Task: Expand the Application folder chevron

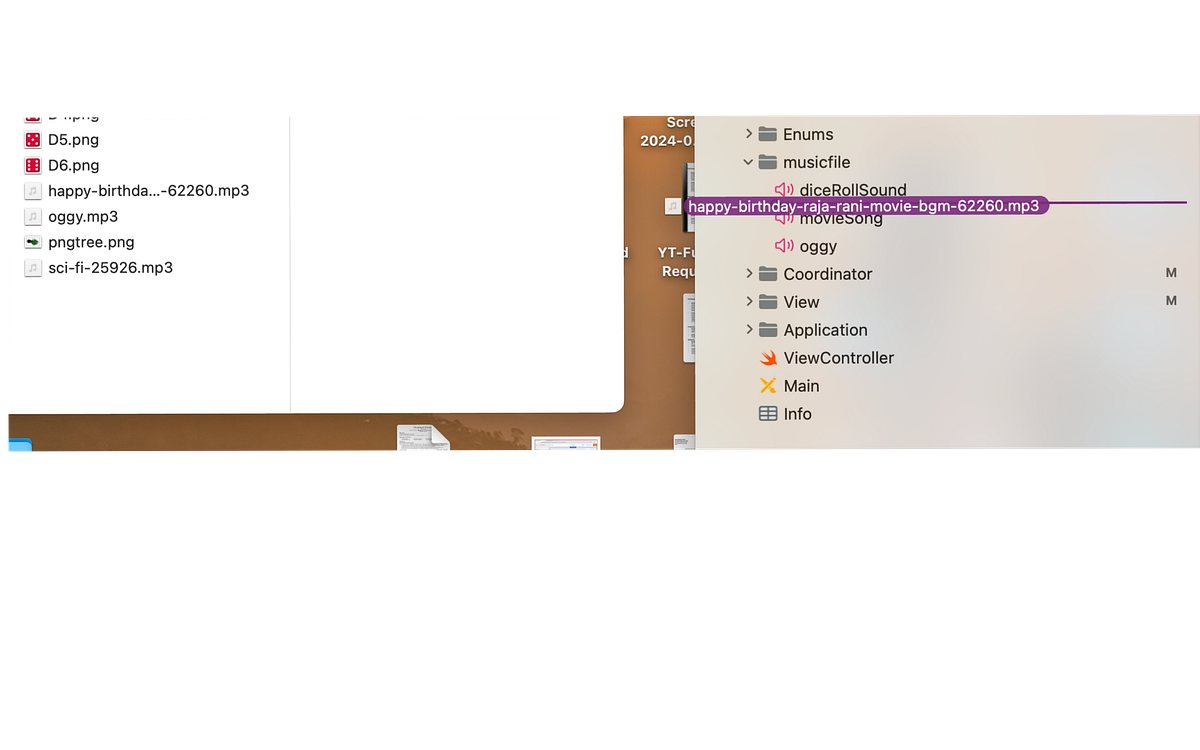Action: point(749,329)
